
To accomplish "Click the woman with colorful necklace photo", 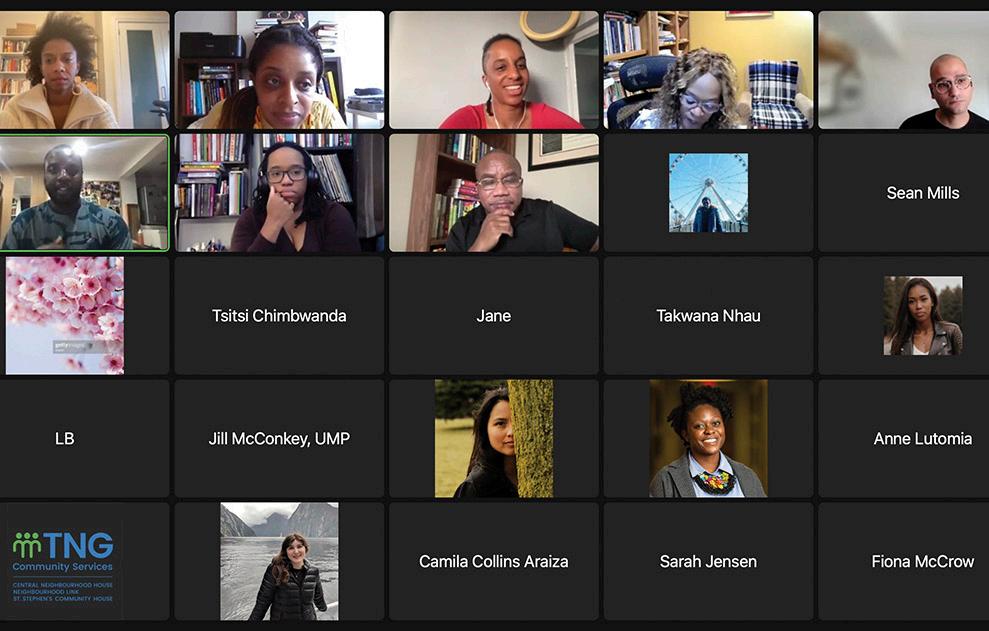I will coord(708,439).
